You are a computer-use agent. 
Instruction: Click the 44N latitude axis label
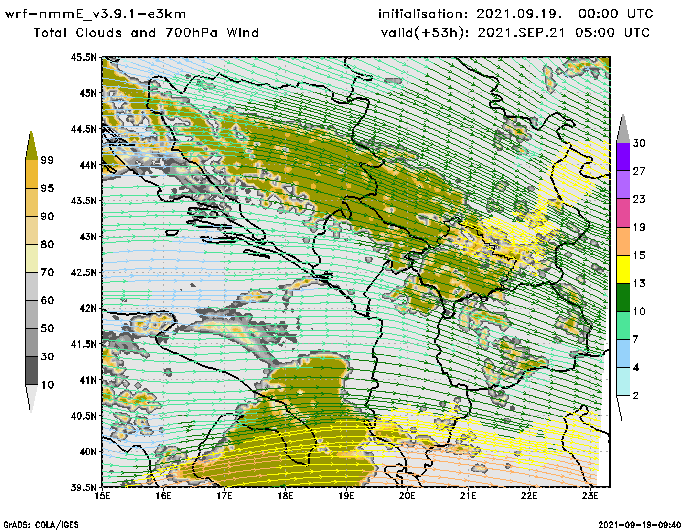click(x=88, y=165)
